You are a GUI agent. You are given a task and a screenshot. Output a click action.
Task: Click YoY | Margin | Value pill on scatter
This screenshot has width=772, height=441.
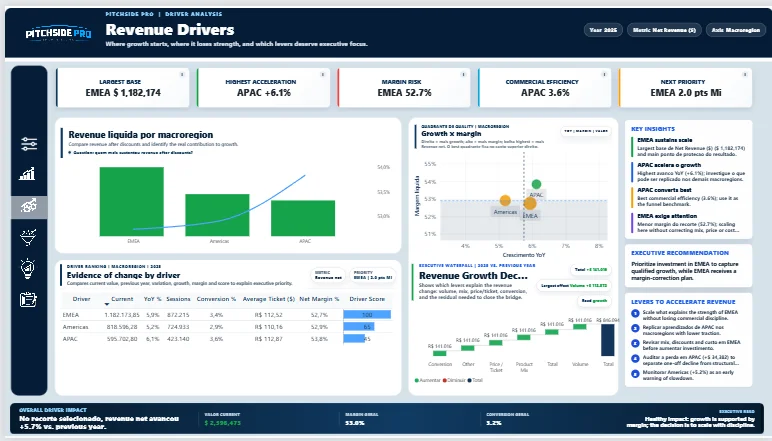click(586, 131)
